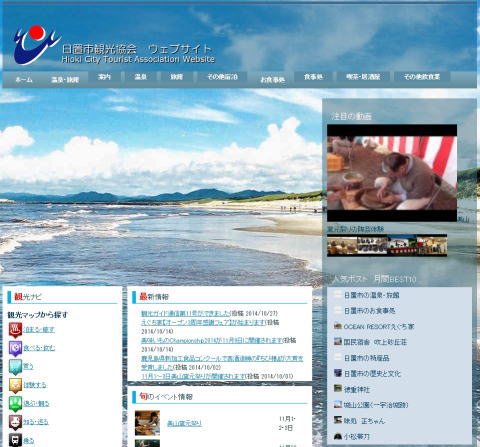
Task: Open the お食事処 main menu item
Action: click(272, 80)
